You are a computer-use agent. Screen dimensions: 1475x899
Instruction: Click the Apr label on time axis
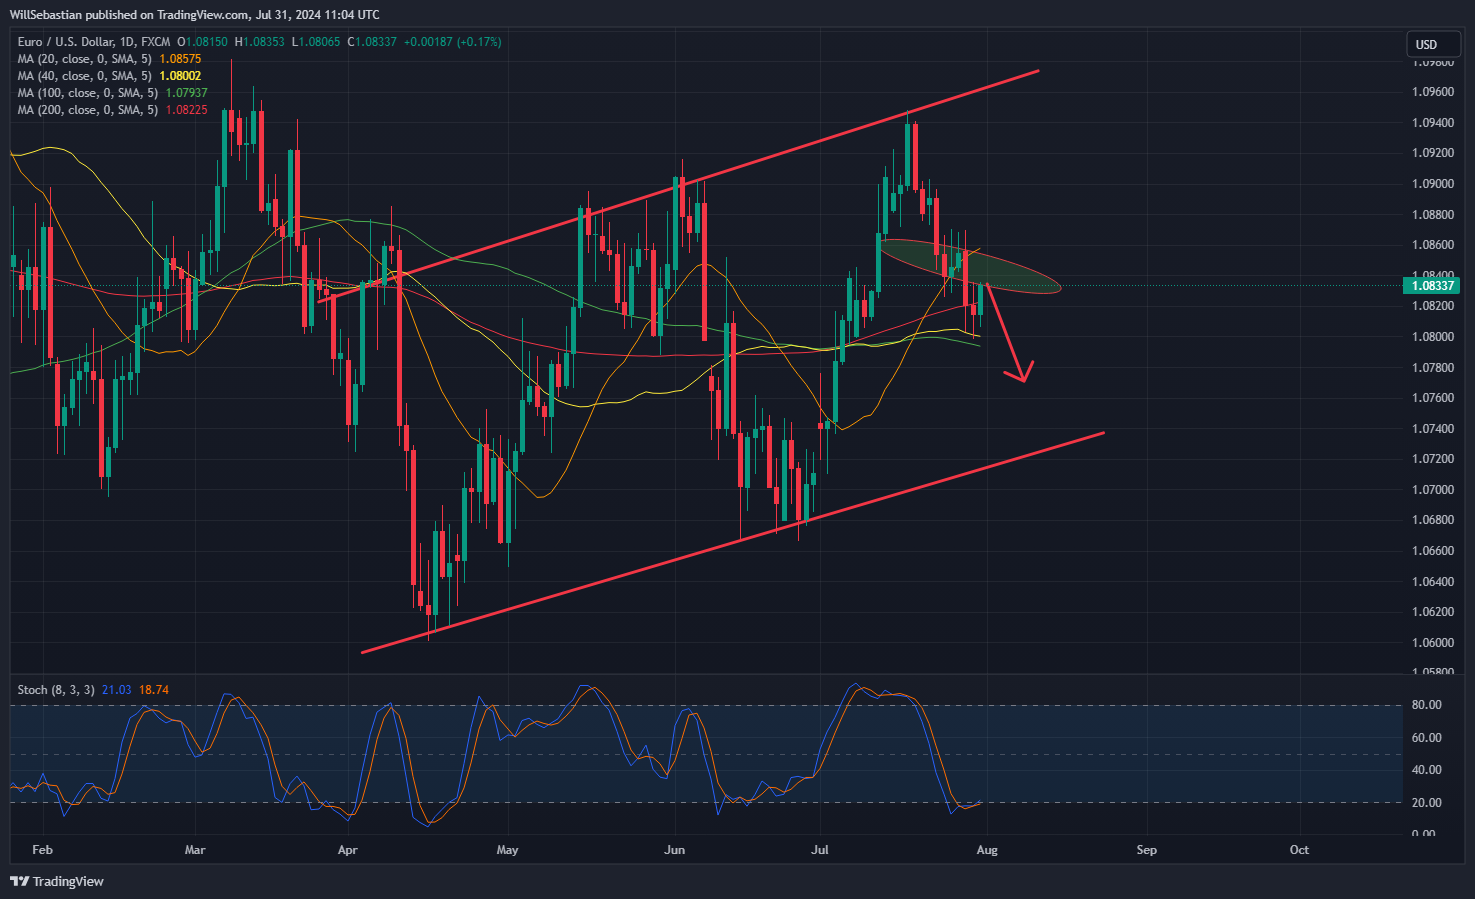point(347,850)
